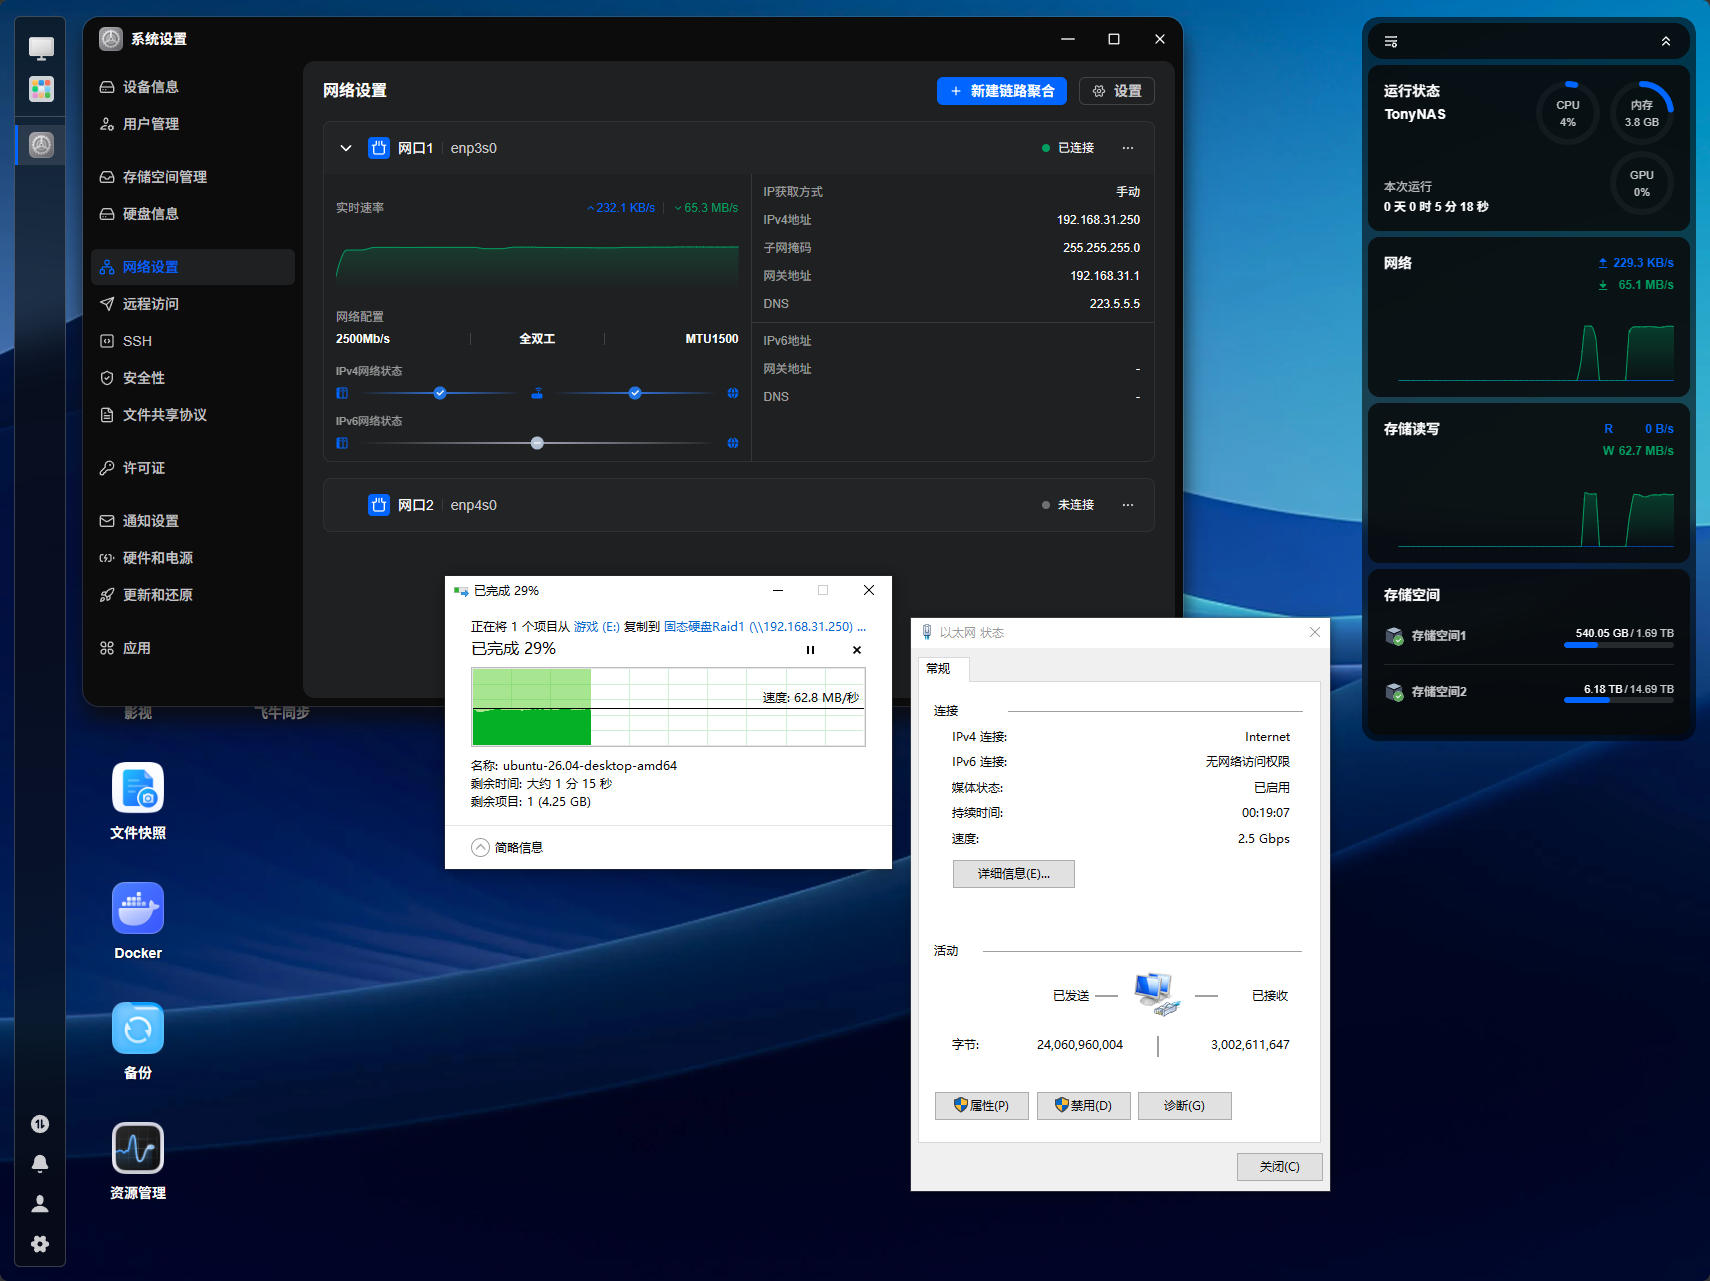Open the desktop icon in left dock

point(41,47)
